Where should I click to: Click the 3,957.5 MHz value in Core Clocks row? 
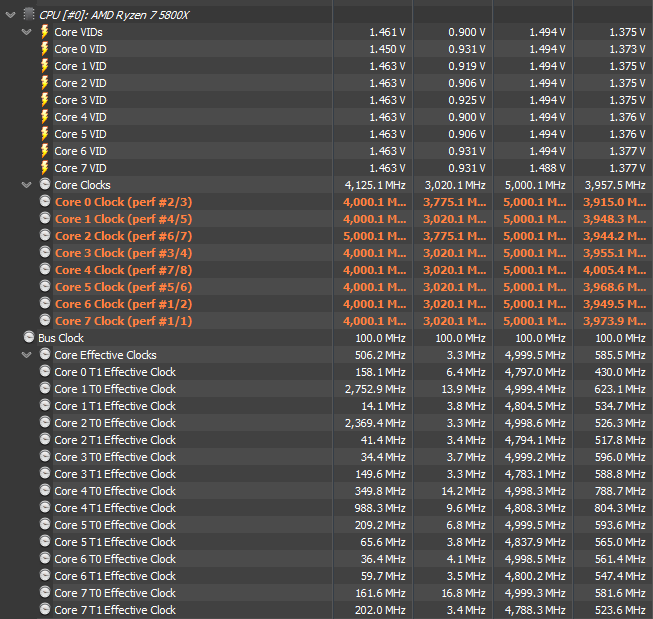615,185
